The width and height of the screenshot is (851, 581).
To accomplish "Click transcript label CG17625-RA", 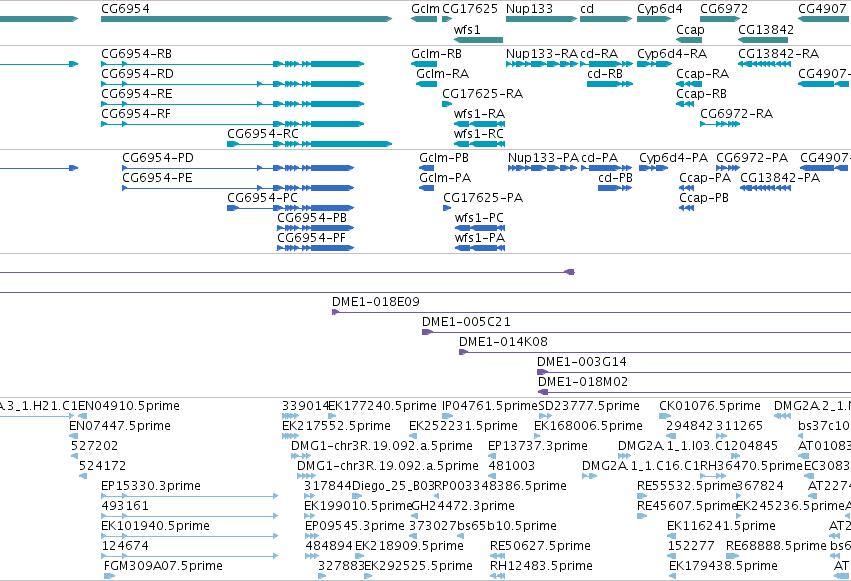I will (482, 94).
